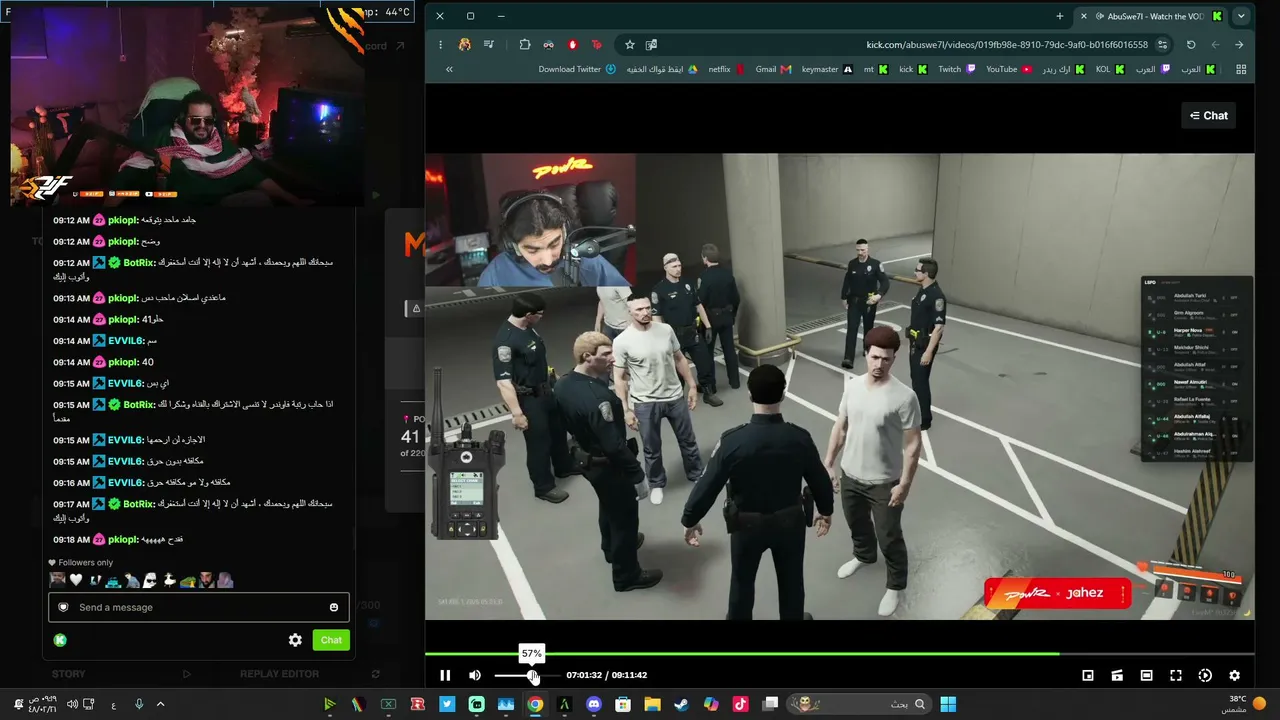Image resolution: width=1280 pixels, height=720 pixels.
Task: Adjust the video volume slider
Action: pos(526,676)
